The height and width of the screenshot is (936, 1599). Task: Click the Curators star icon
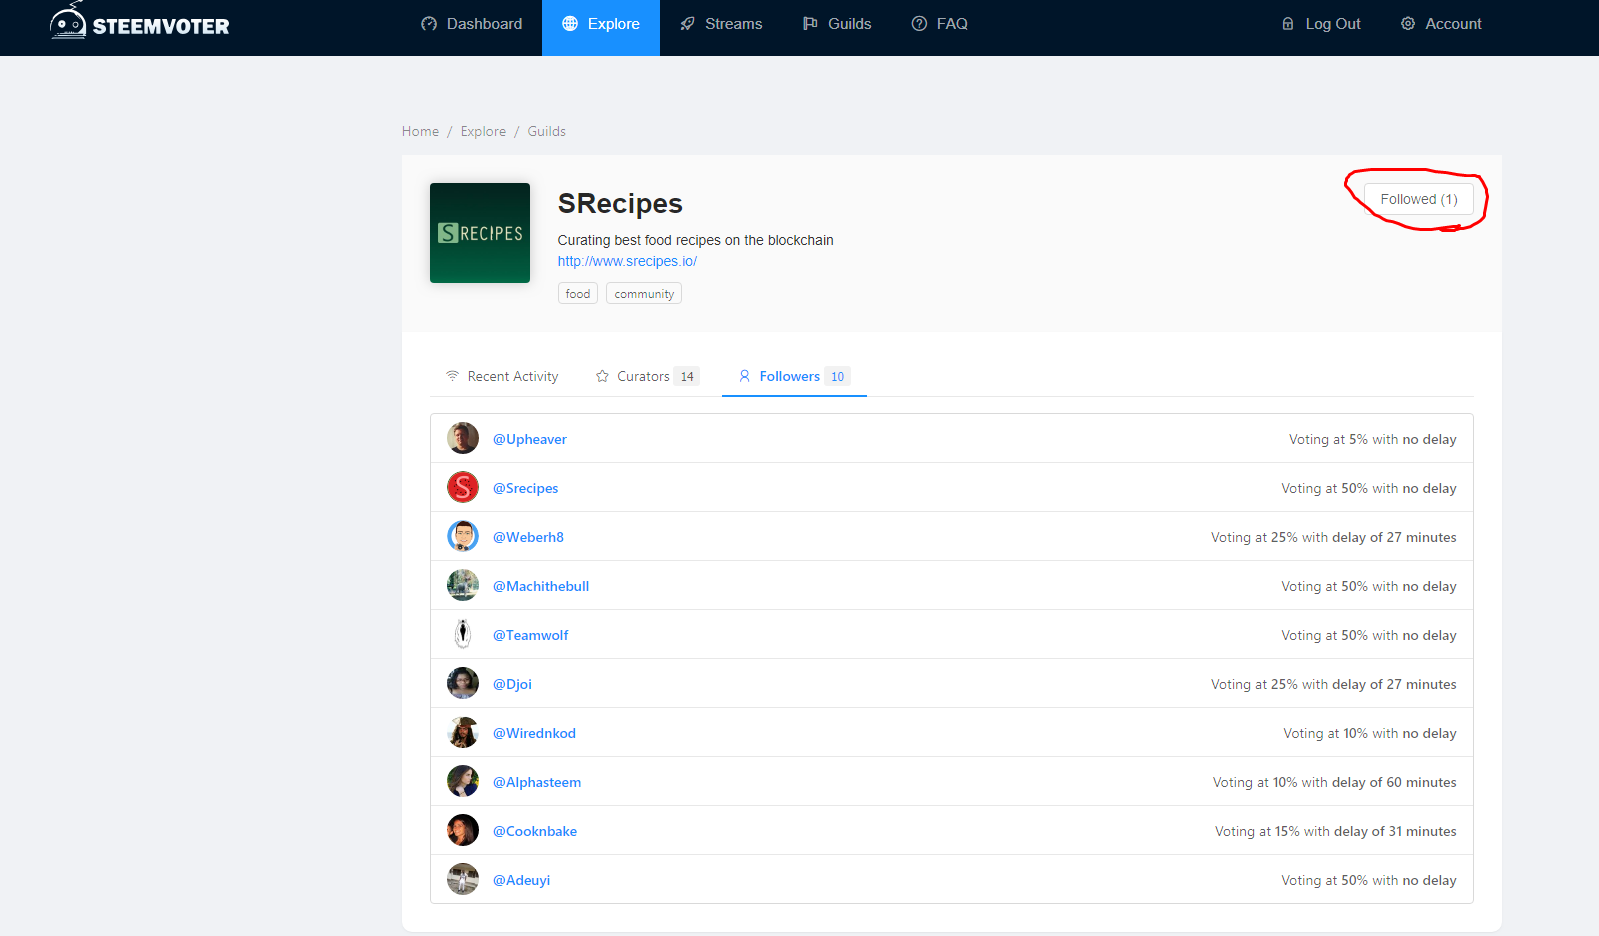pyautogui.click(x=602, y=376)
